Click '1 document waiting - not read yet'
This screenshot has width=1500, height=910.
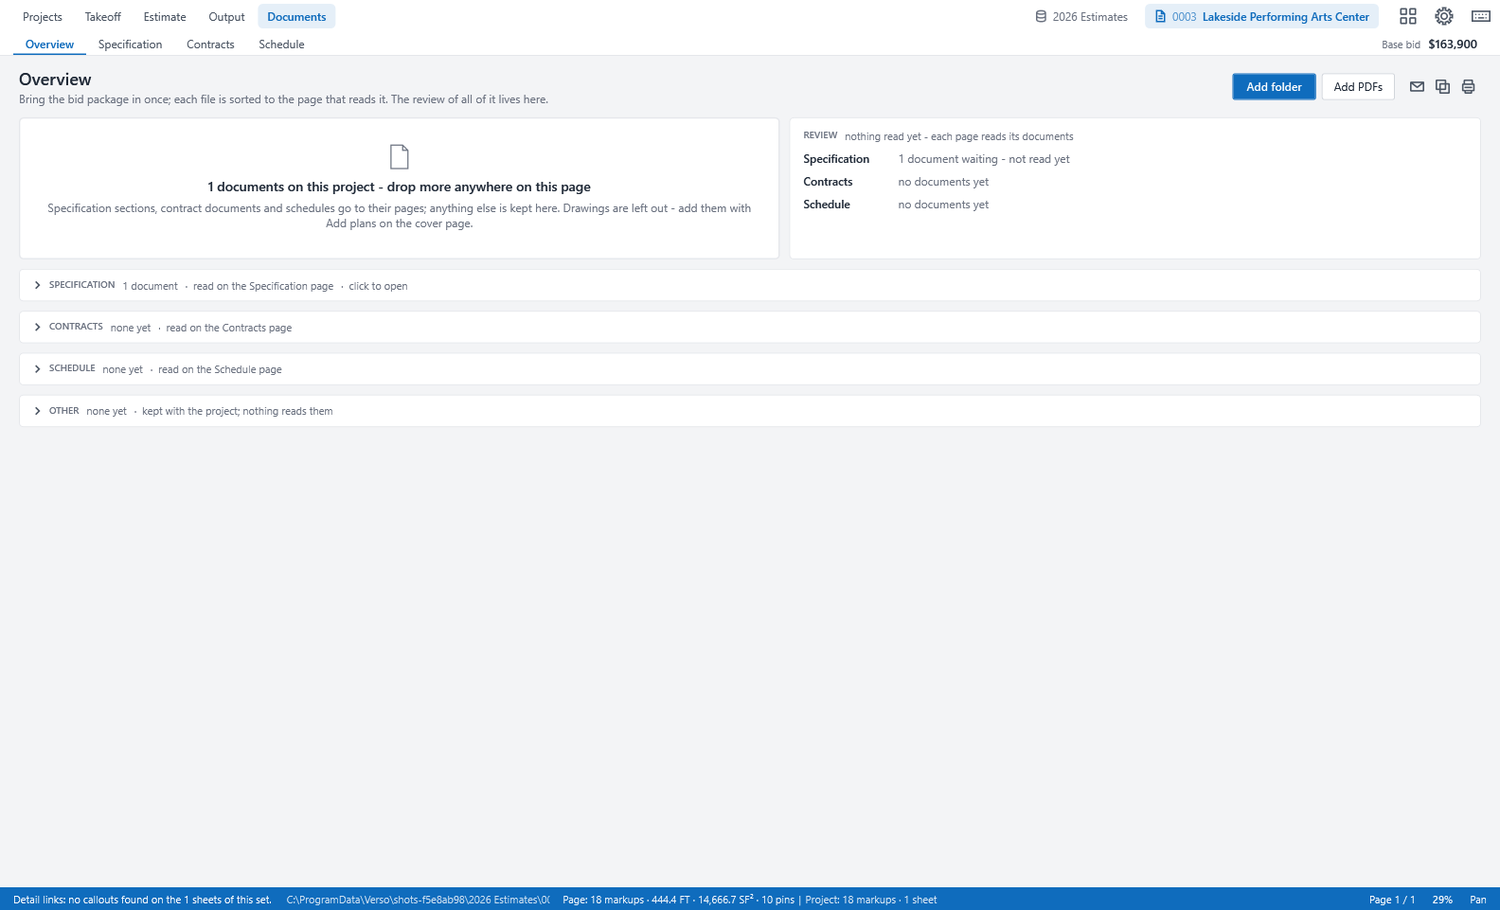pyautogui.click(x=984, y=159)
